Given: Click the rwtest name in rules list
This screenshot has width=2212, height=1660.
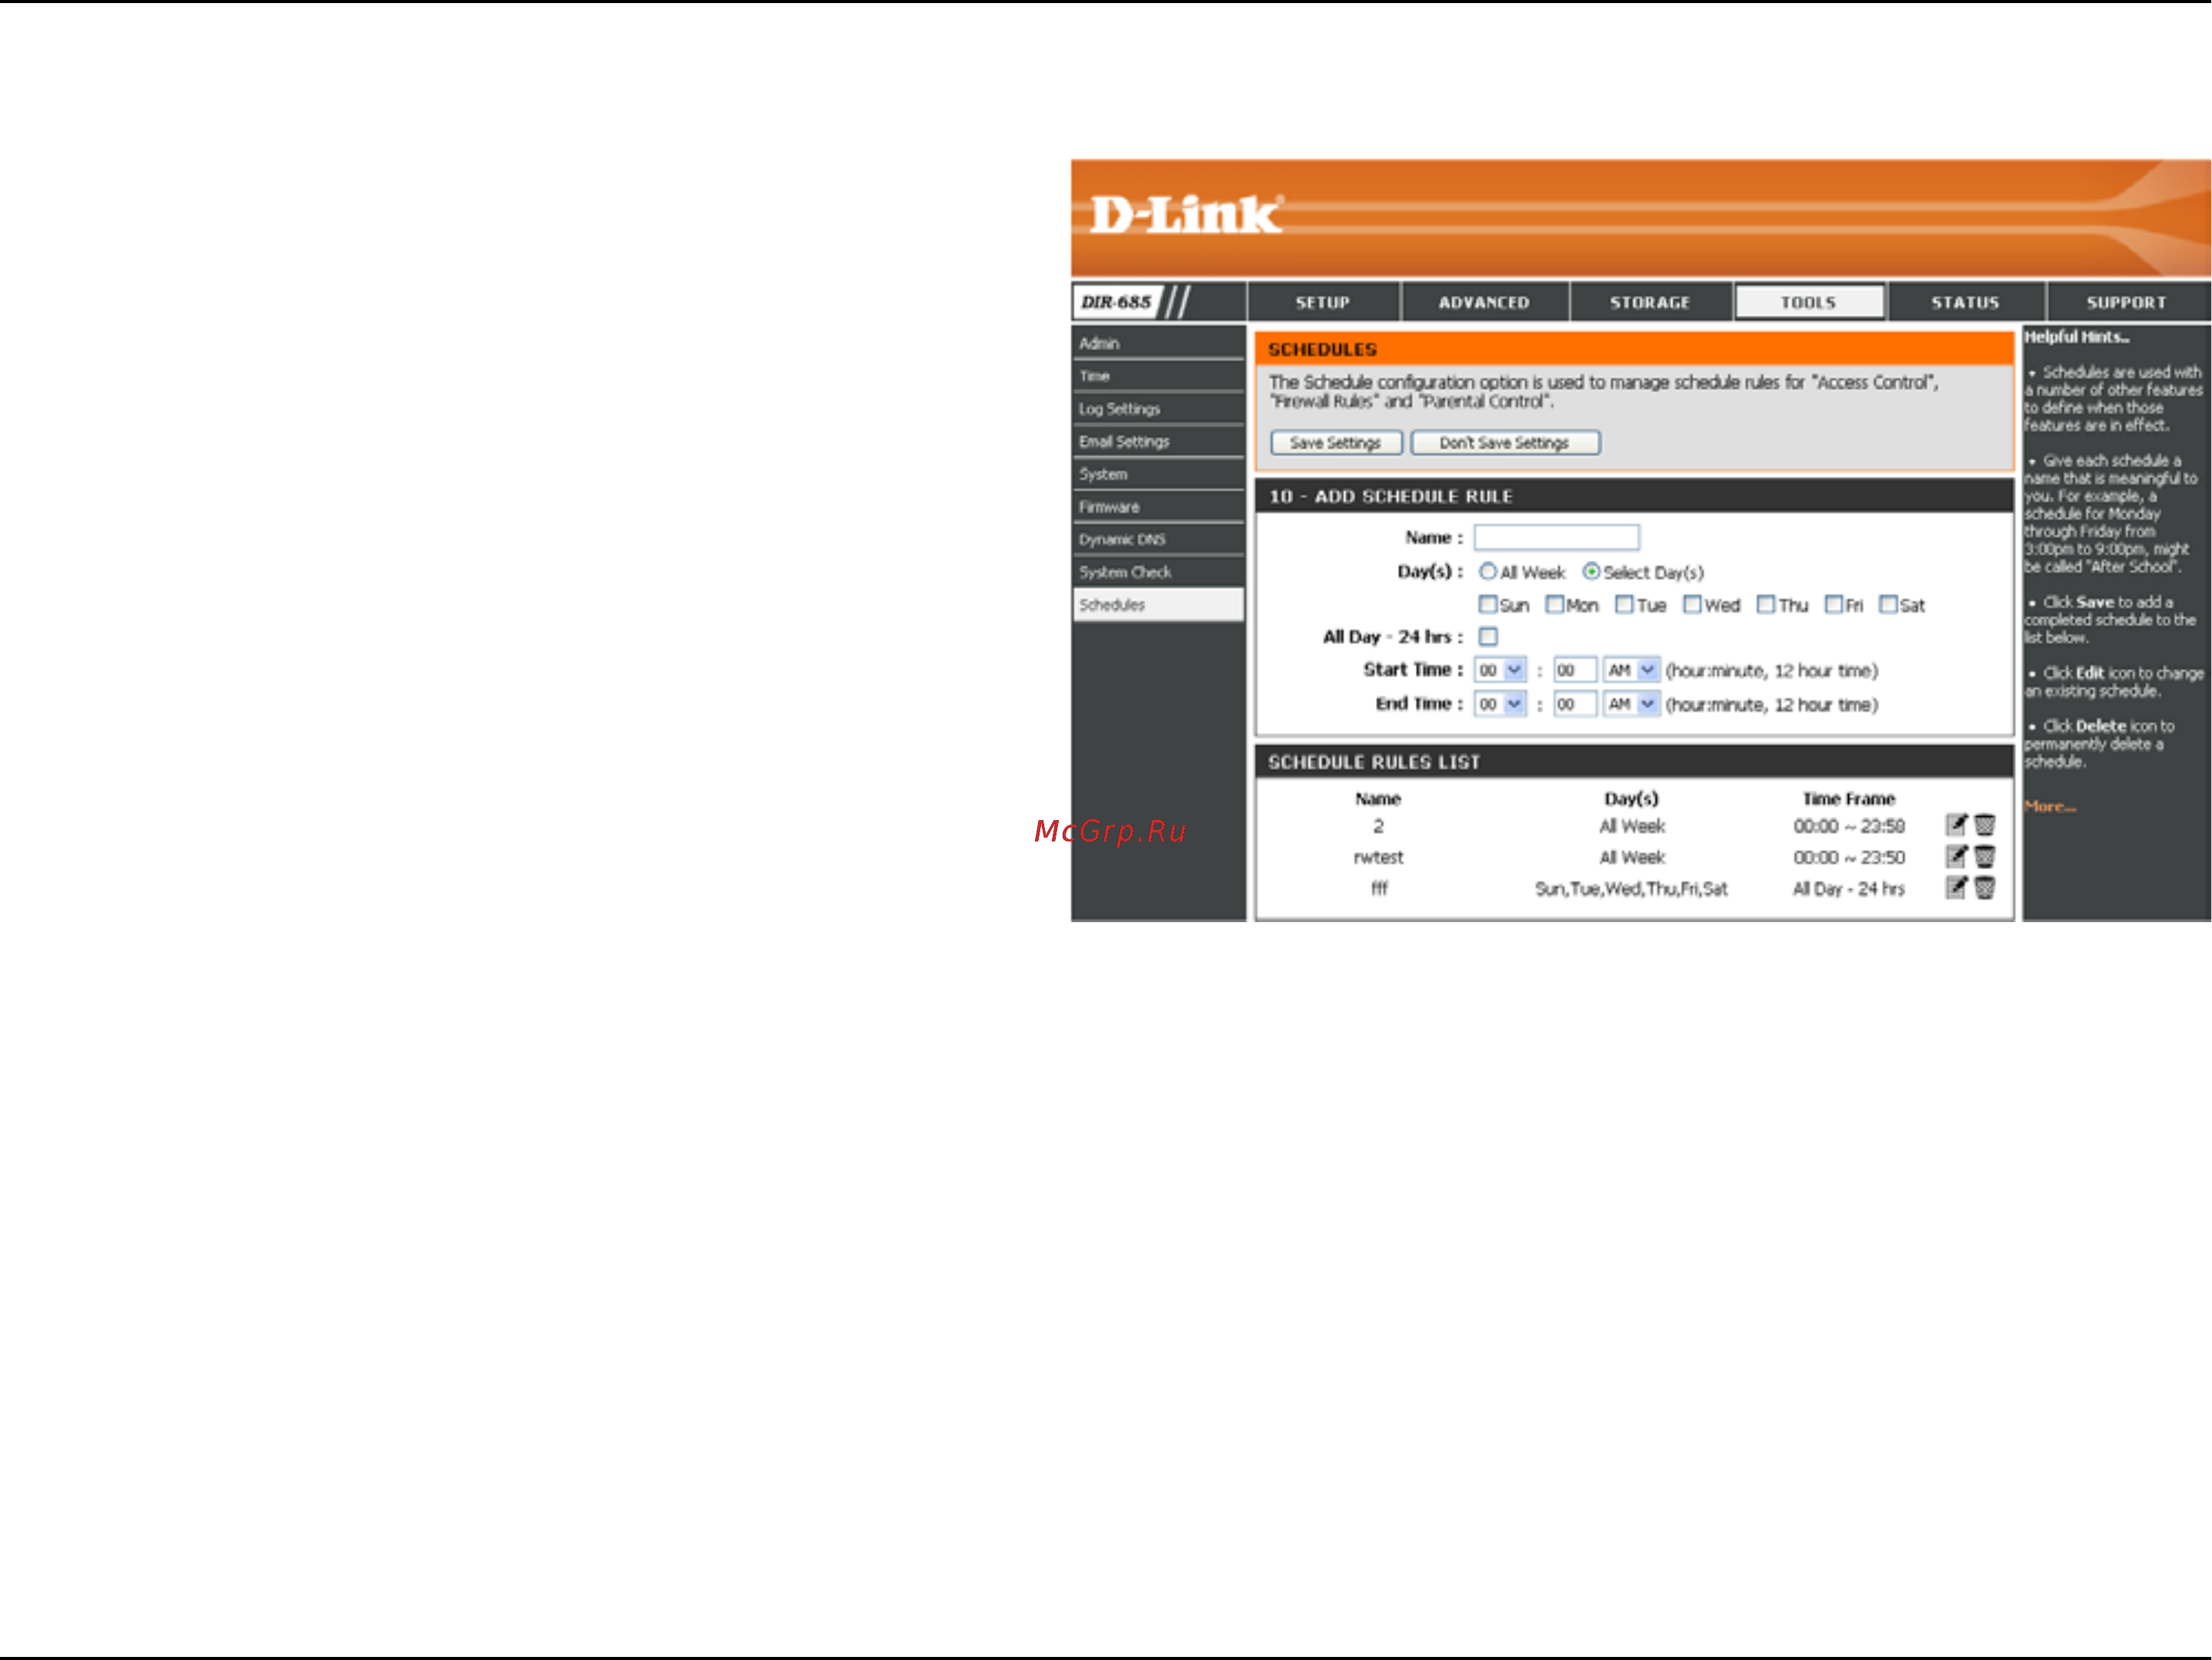Looking at the screenshot, I should coord(1378,857).
